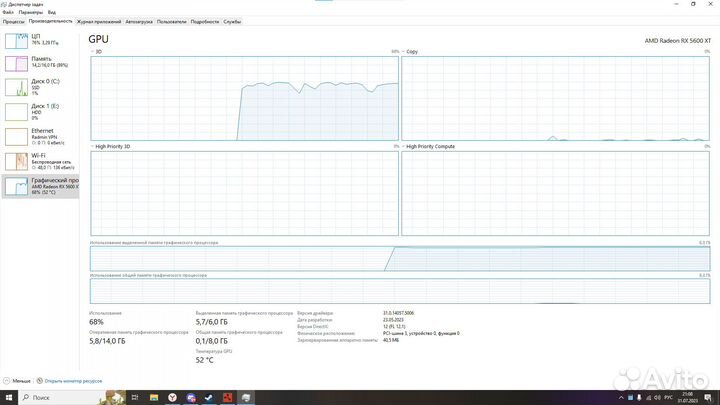Switch to the Автозагрузка tab

click(x=139, y=22)
